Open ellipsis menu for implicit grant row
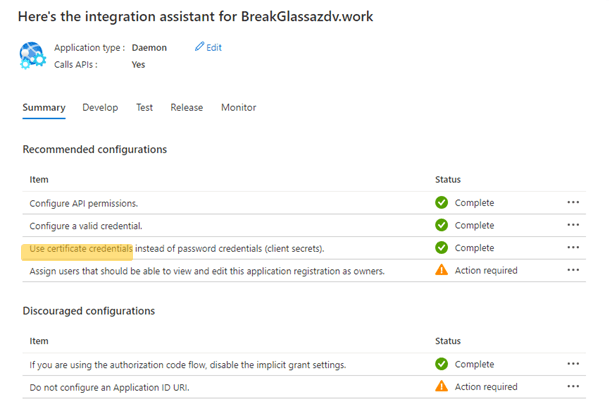Screen dimensions: 609x409 point(573,364)
